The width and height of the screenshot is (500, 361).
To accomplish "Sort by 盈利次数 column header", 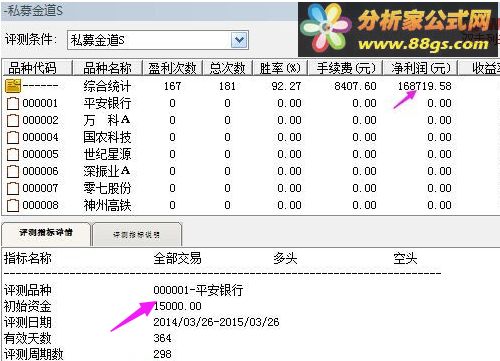I will (173, 68).
